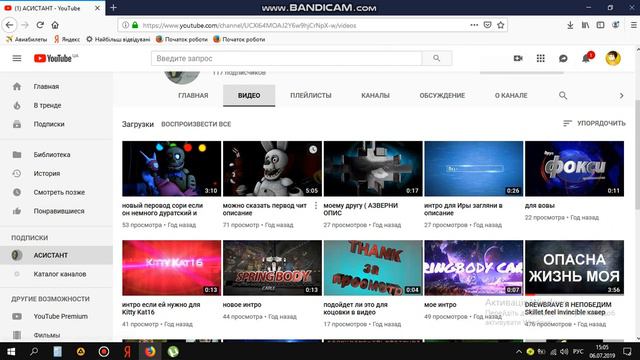Open video title 'новое интро'
The width and height of the screenshot is (640, 360).
pos(242,305)
